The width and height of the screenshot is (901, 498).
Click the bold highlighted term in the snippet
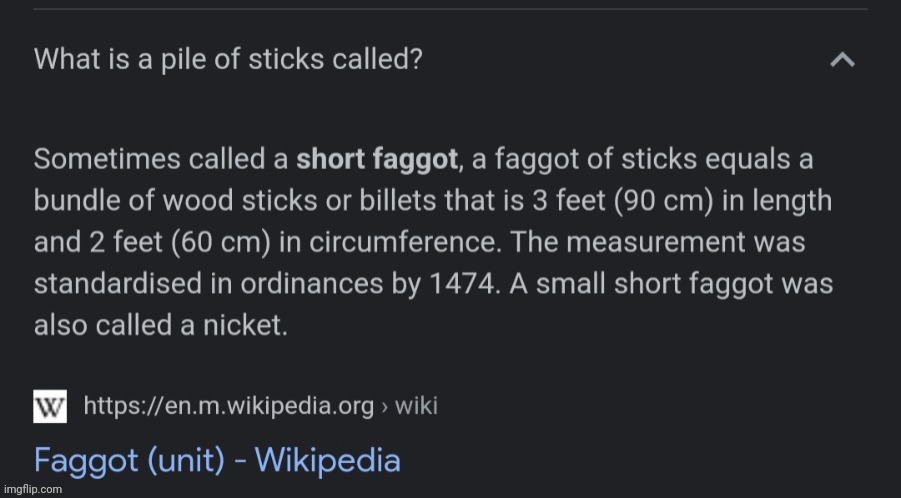coord(377,160)
